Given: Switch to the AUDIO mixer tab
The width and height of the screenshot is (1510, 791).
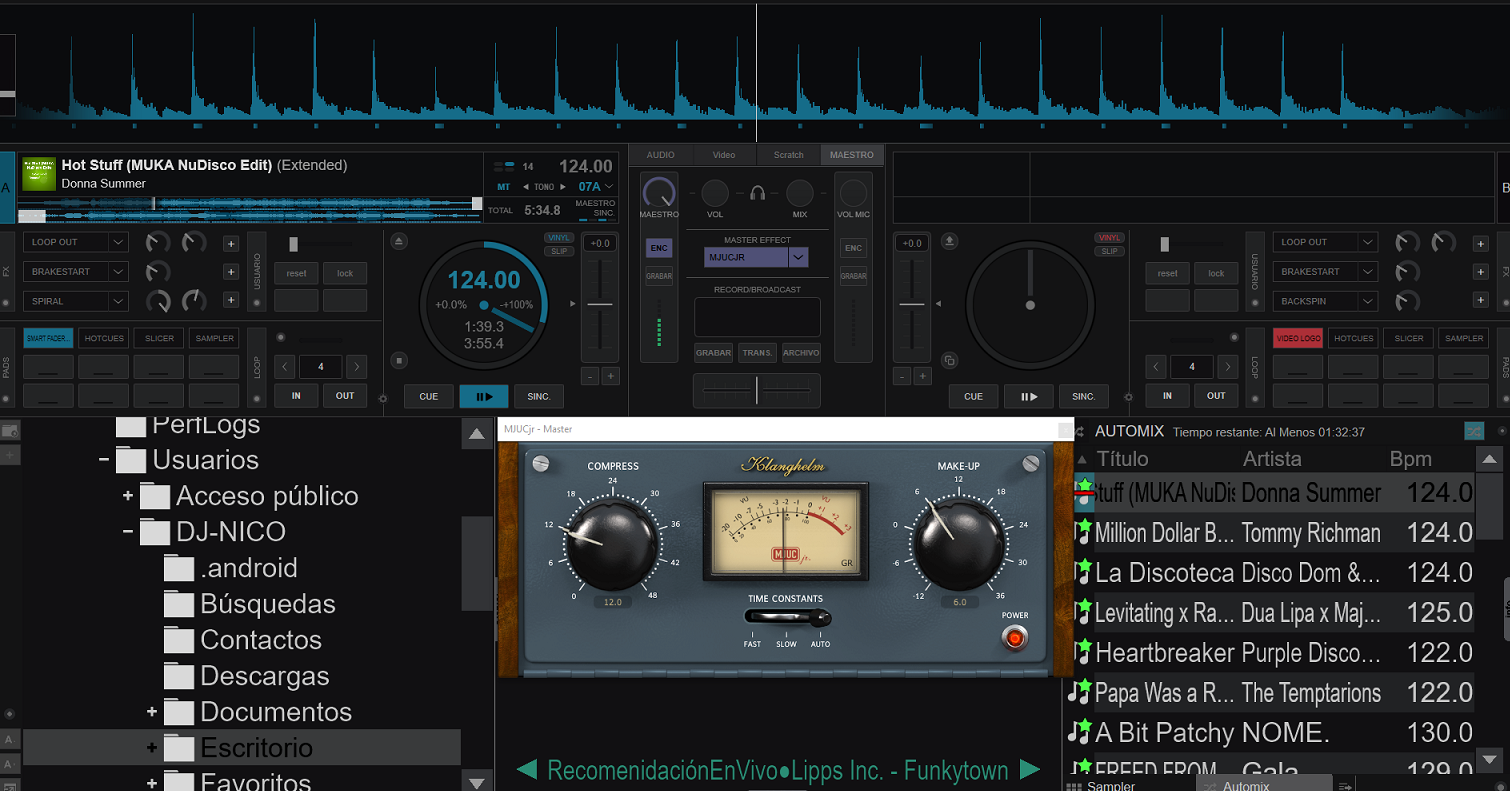Looking at the screenshot, I should tap(661, 155).
